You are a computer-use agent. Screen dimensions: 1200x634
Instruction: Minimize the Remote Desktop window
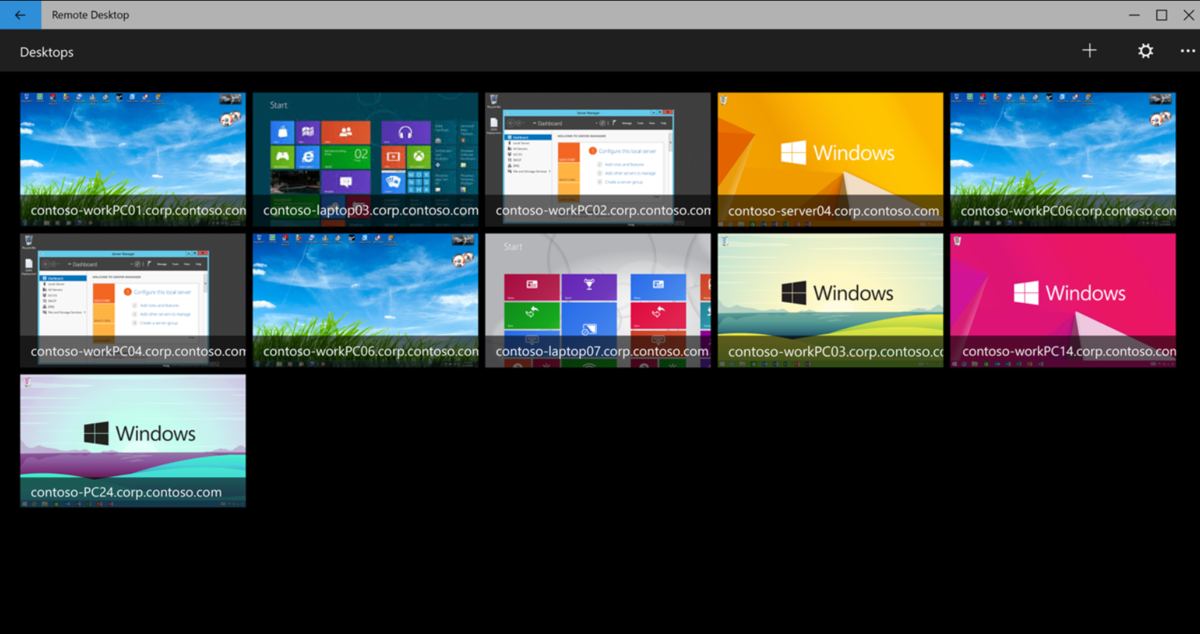pyautogui.click(x=1133, y=15)
